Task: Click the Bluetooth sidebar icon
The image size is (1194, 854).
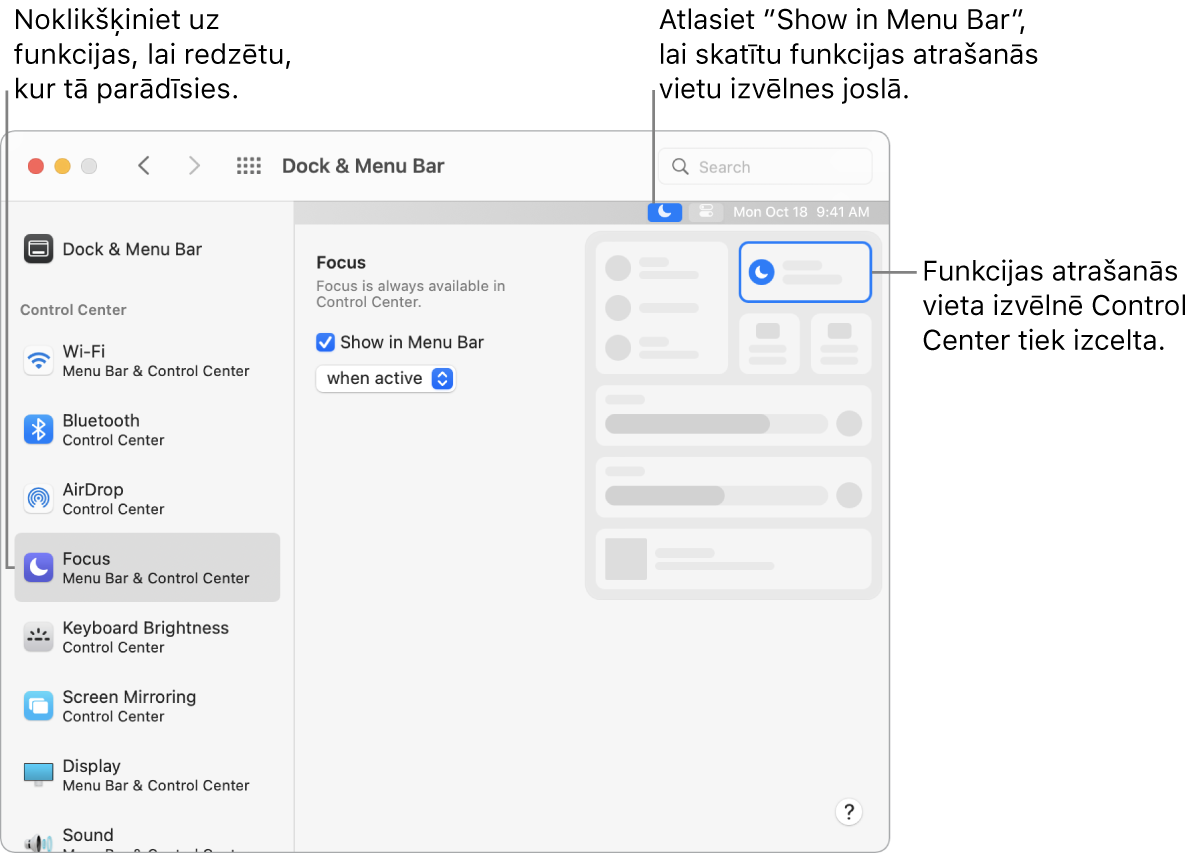Action: 38,430
